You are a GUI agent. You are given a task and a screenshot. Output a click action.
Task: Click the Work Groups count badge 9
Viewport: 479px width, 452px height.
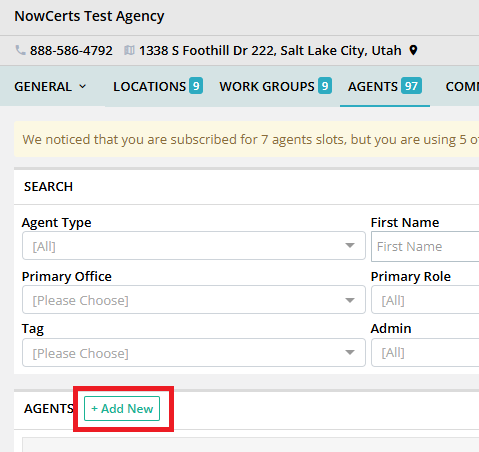click(x=325, y=86)
